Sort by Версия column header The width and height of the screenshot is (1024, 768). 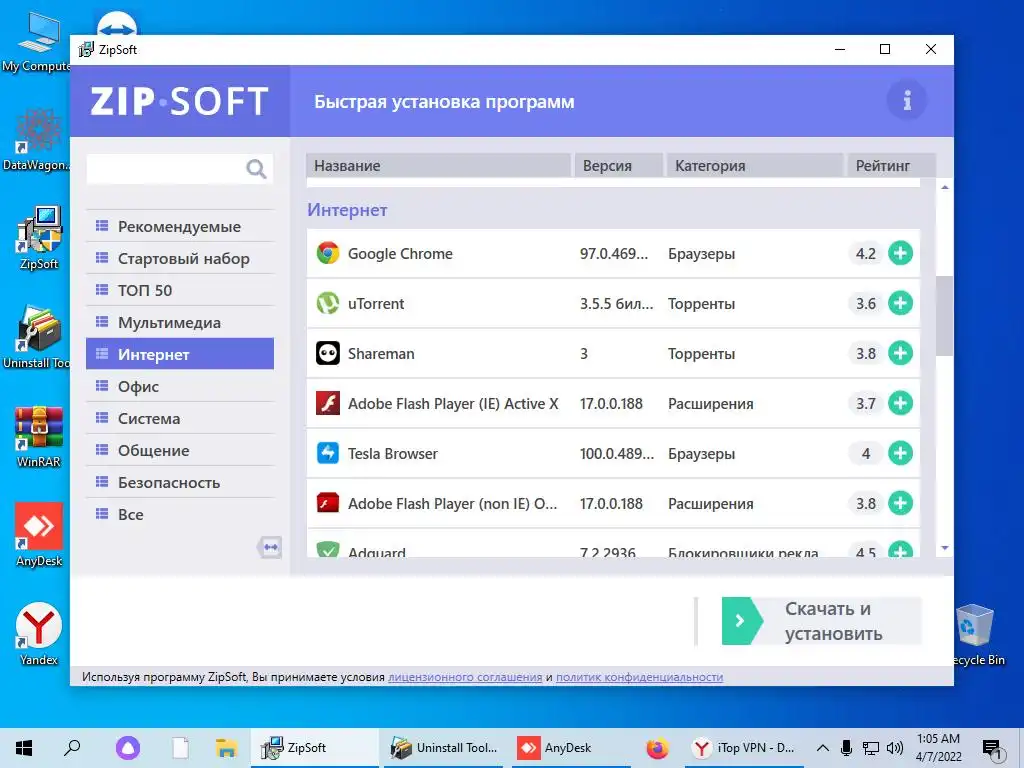click(x=618, y=165)
